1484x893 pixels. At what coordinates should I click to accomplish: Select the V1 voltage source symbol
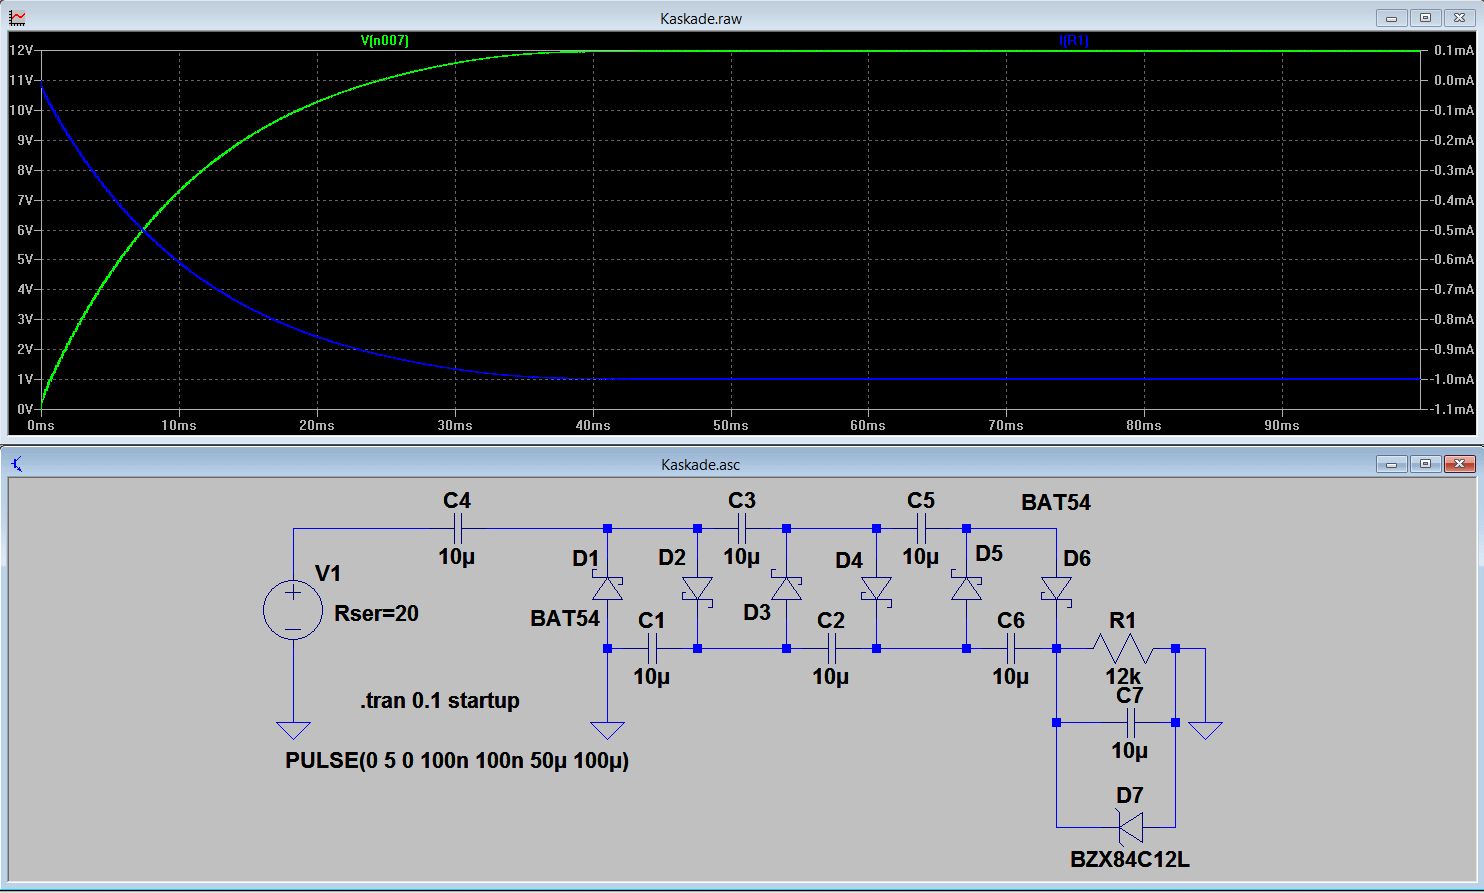(292, 610)
